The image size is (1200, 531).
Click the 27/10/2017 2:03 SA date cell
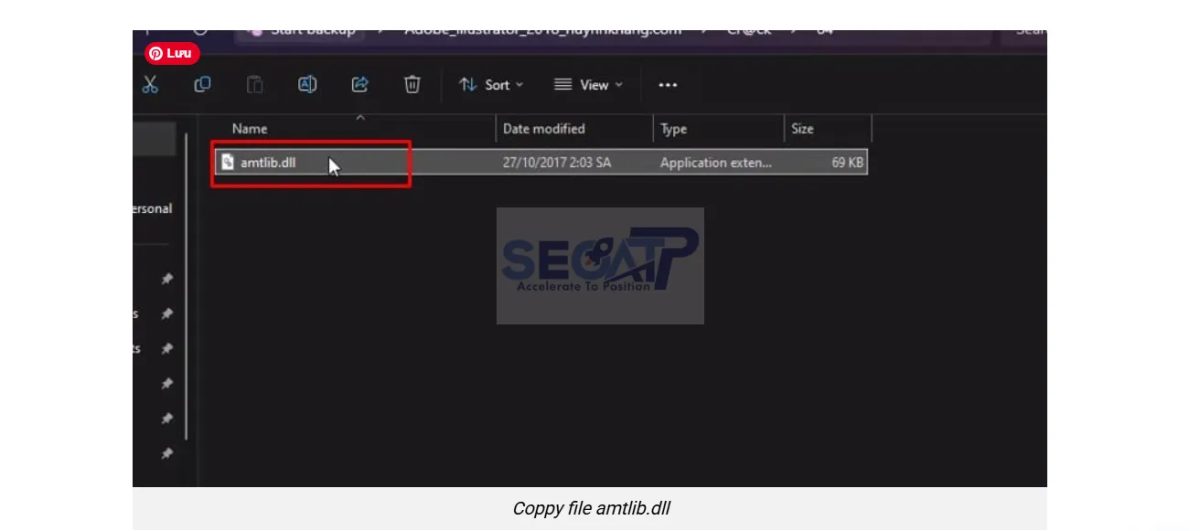click(557, 162)
